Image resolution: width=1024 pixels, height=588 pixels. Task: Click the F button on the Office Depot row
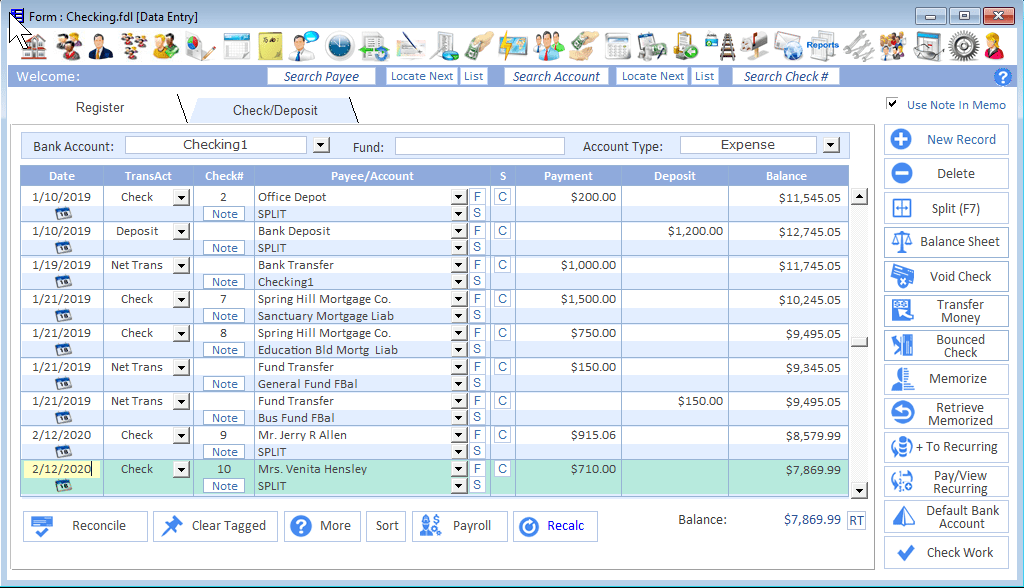tap(477, 197)
